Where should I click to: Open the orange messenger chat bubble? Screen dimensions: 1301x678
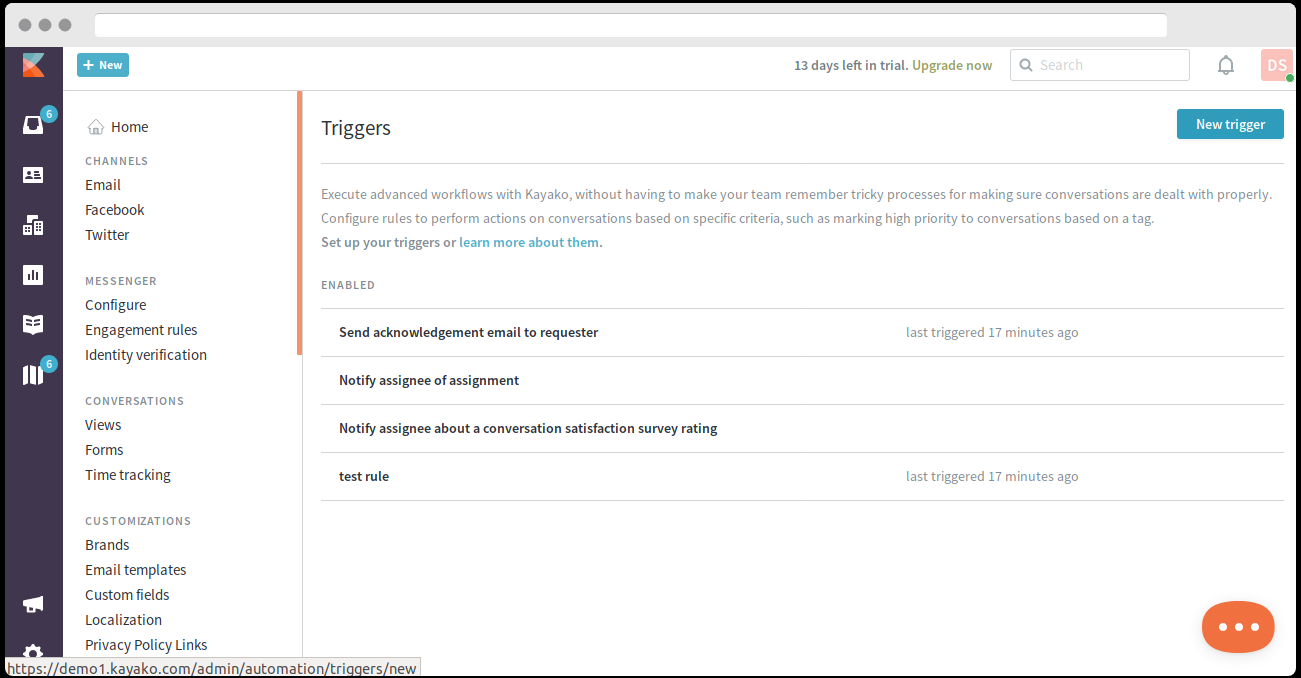click(x=1238, y=627)
